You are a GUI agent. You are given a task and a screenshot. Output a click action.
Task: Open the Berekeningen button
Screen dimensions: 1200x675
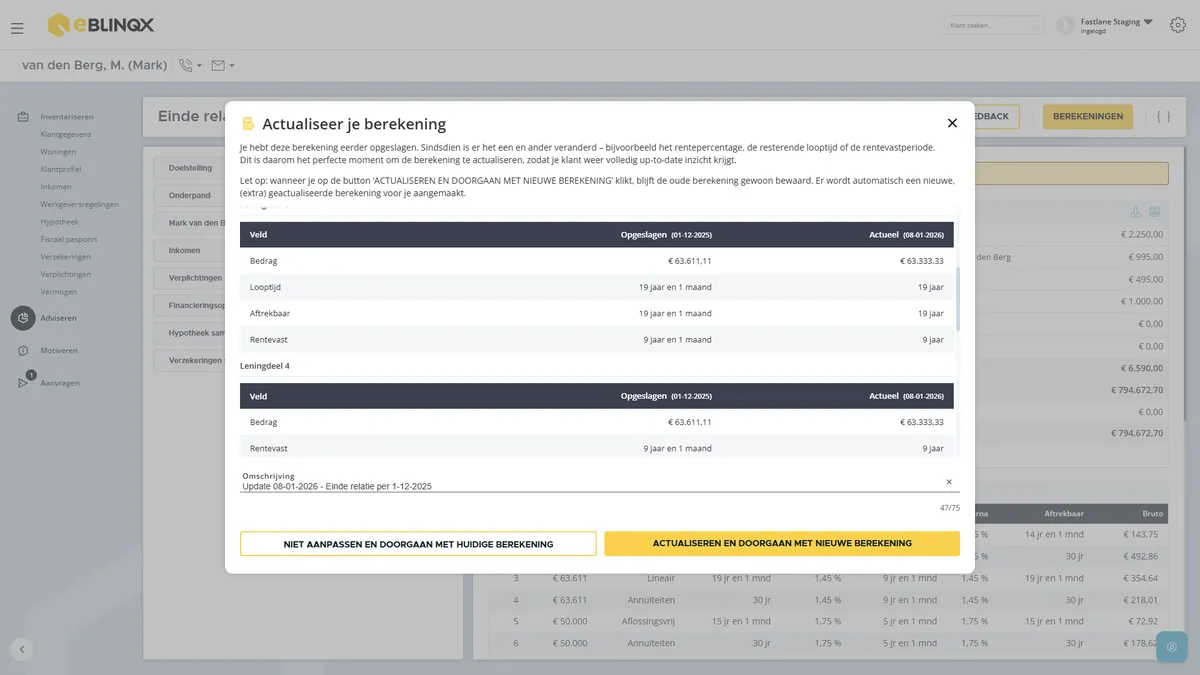[1088, 117]
